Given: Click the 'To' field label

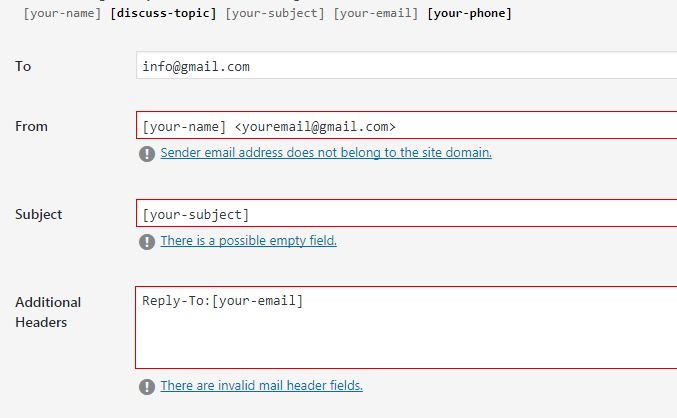Looking at the screenshot, I should click(23, 66).
